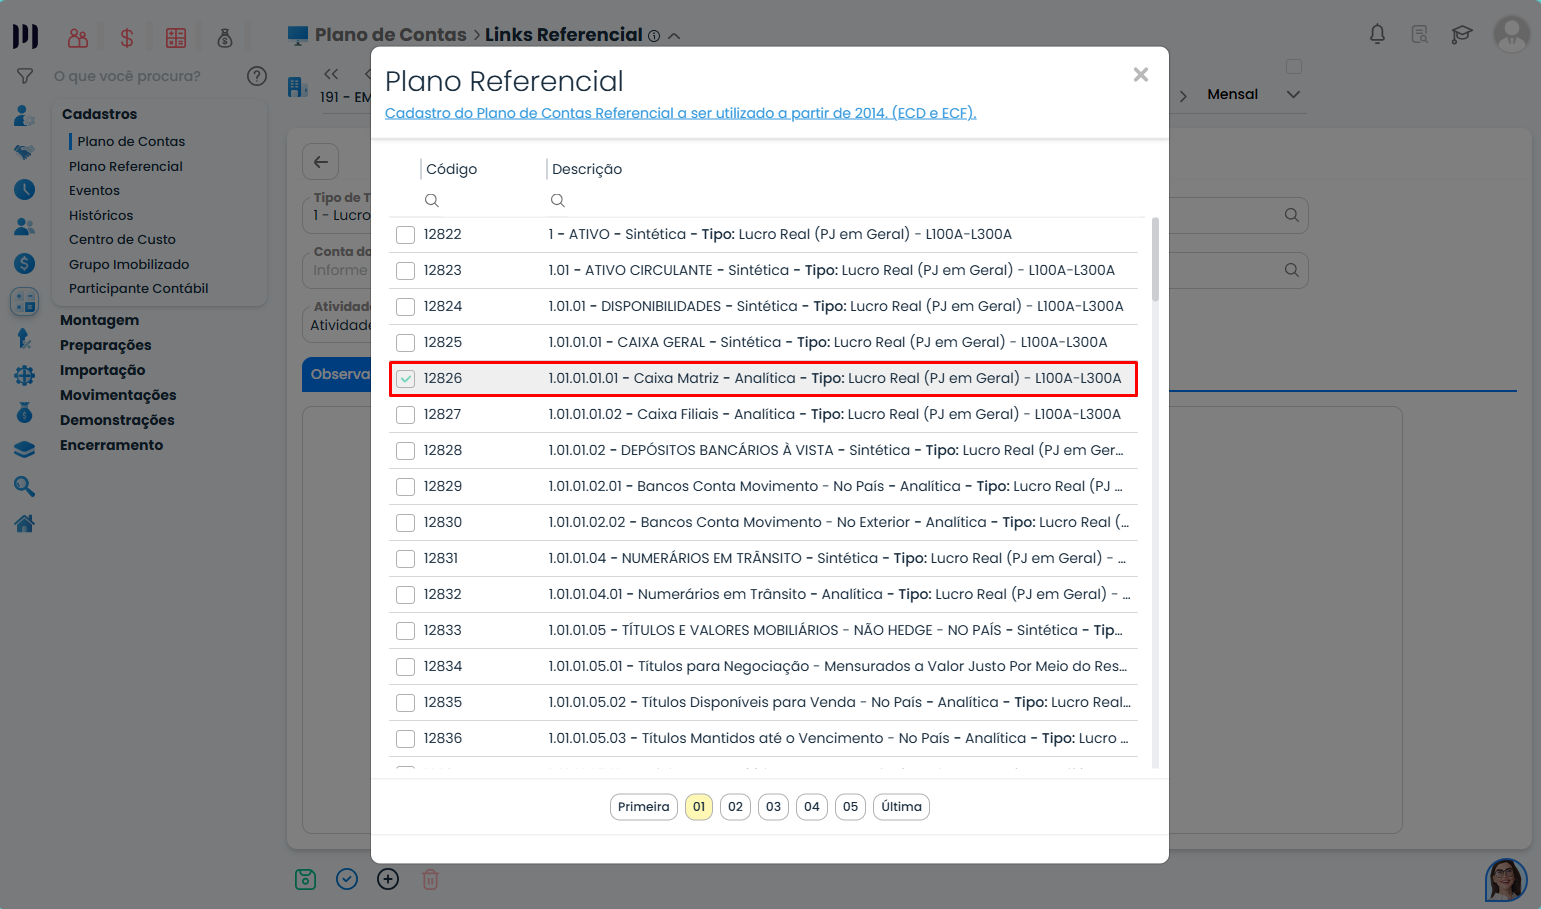
Task: Expand the Mensal period dropdown
Action: pyautogui.click(x=1293, y=95)
